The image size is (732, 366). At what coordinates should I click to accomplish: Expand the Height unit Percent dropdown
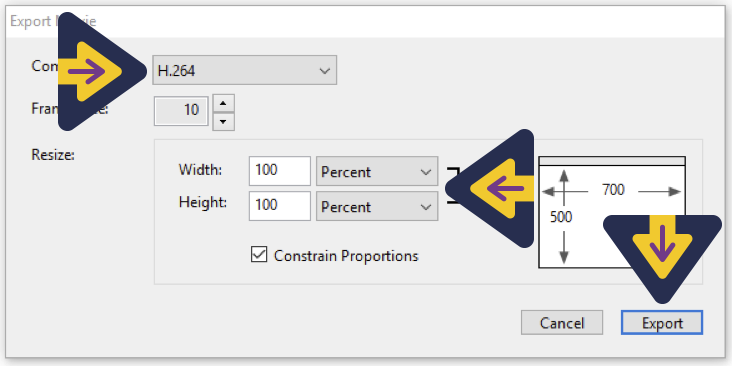tap(377, 206)
